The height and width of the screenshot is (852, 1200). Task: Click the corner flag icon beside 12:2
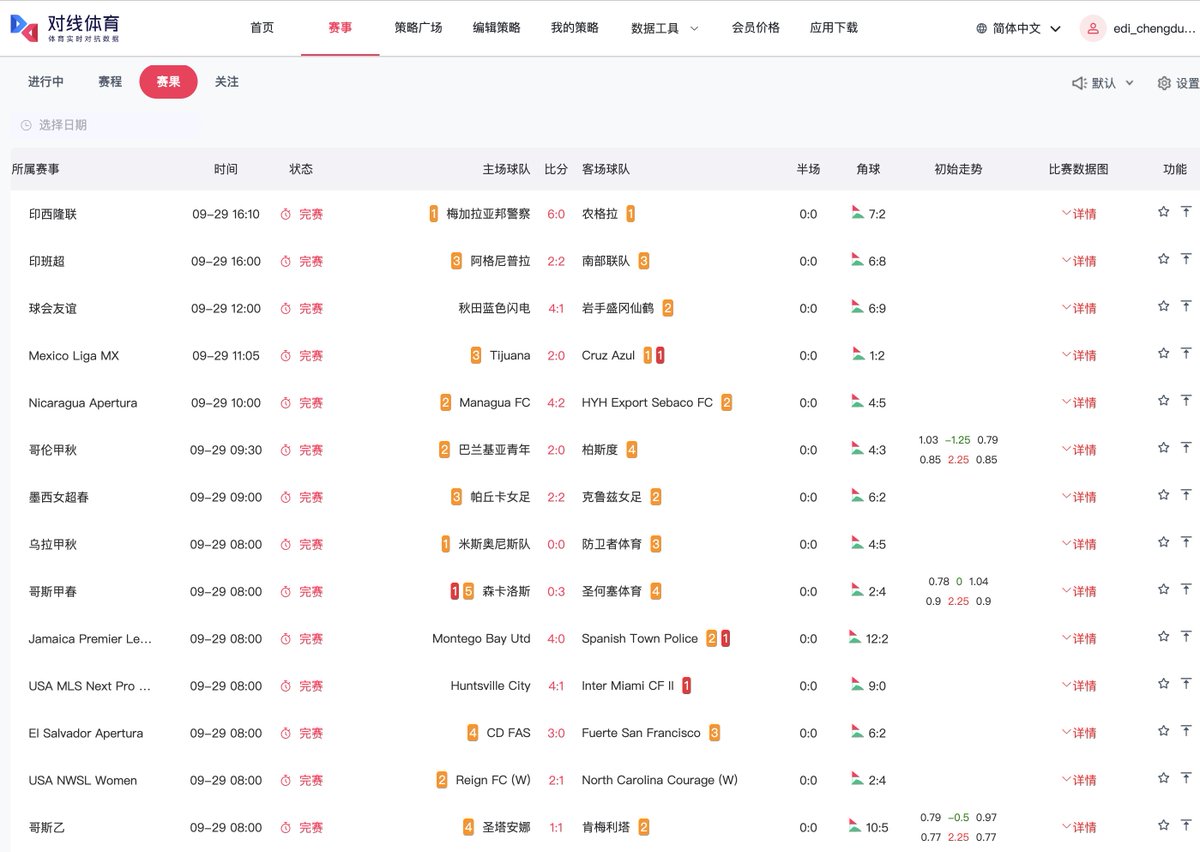854,637
